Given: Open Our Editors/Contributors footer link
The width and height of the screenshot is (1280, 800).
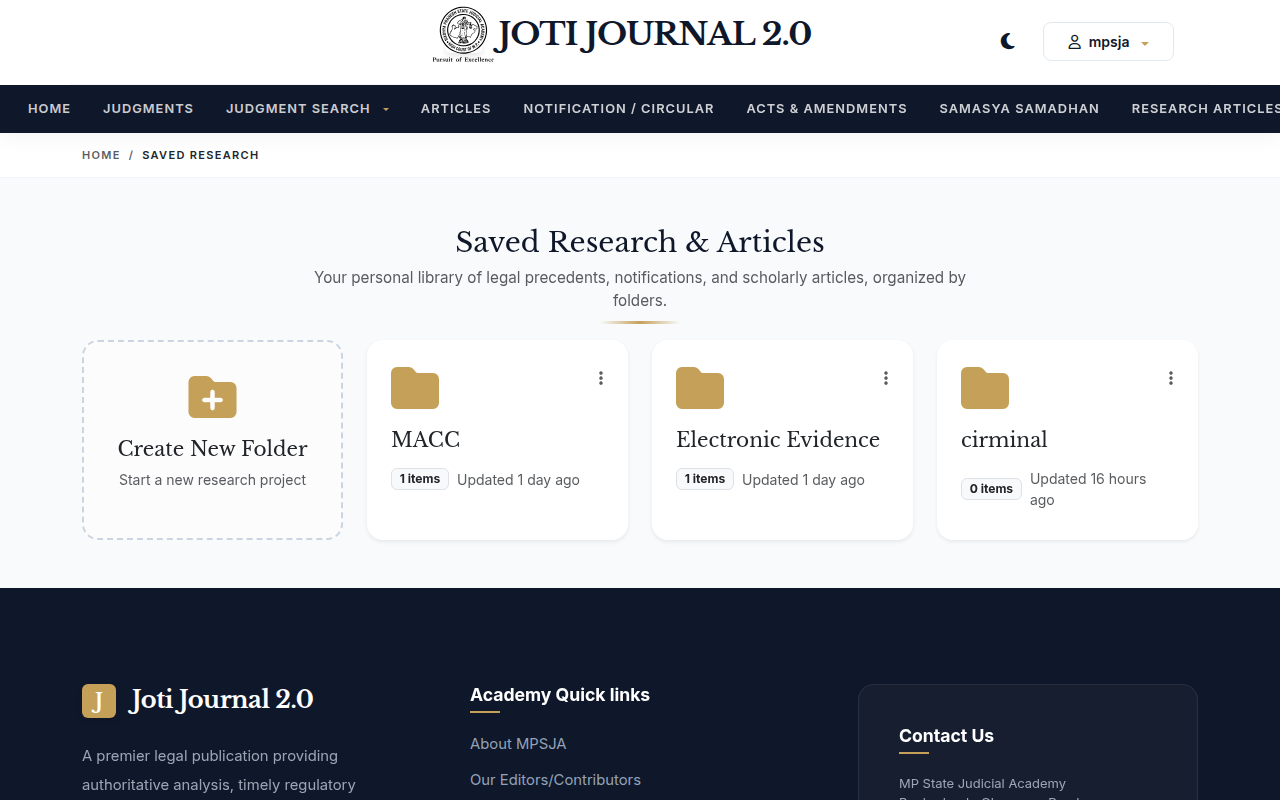Looking at the screenshot, I should [555, 780].
